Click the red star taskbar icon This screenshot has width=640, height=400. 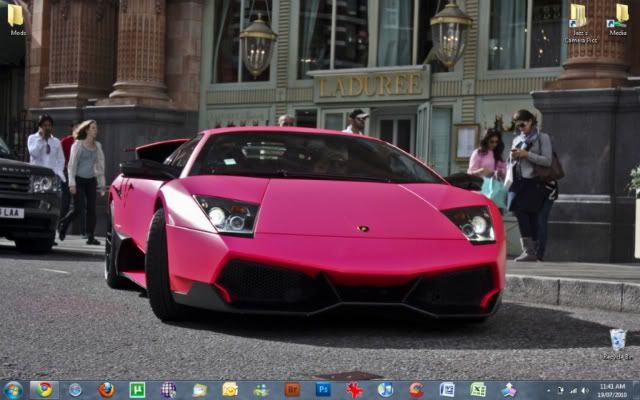(x=354, y=389)
